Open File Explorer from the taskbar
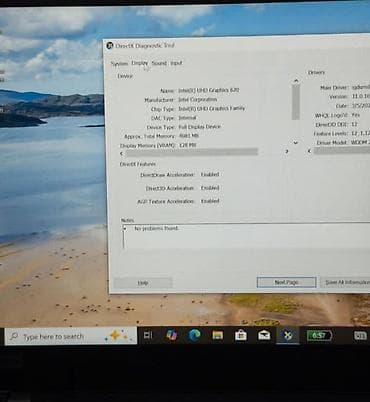Viewport: 370px width, 402px height. pyautogui.click(x=218, y=335)
